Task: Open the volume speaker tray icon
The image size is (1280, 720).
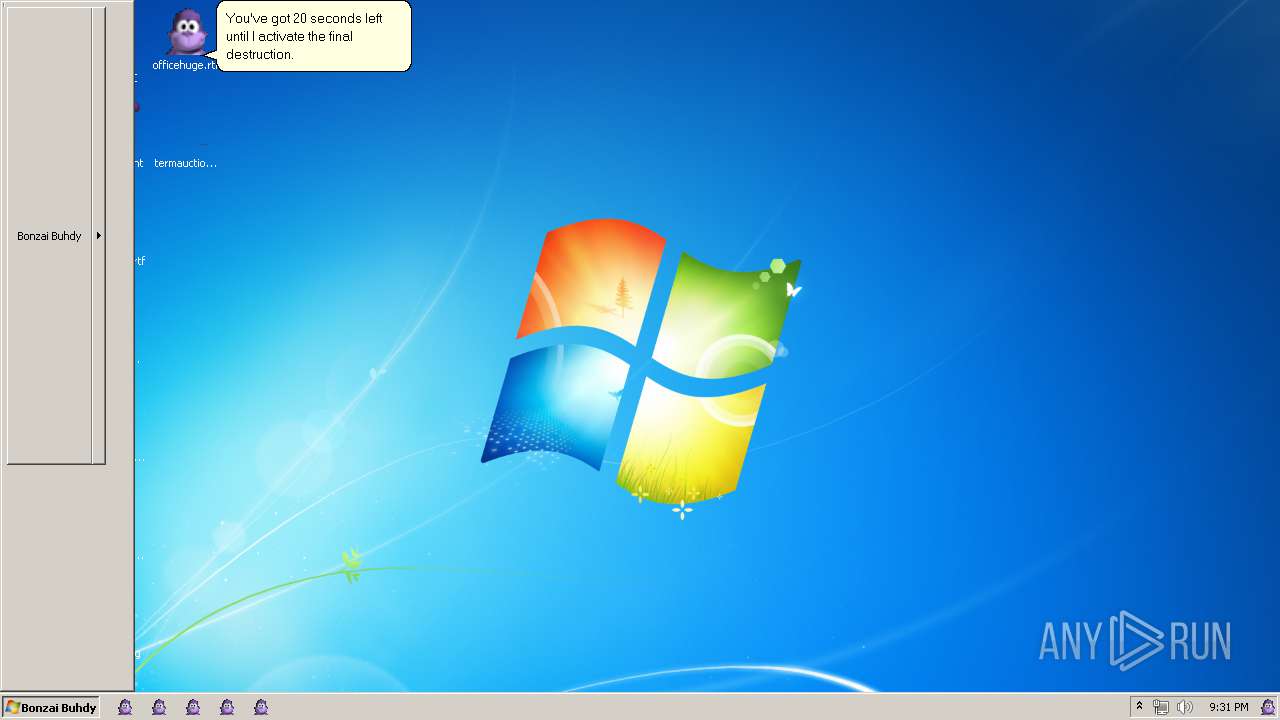Action: (1185, 707)
